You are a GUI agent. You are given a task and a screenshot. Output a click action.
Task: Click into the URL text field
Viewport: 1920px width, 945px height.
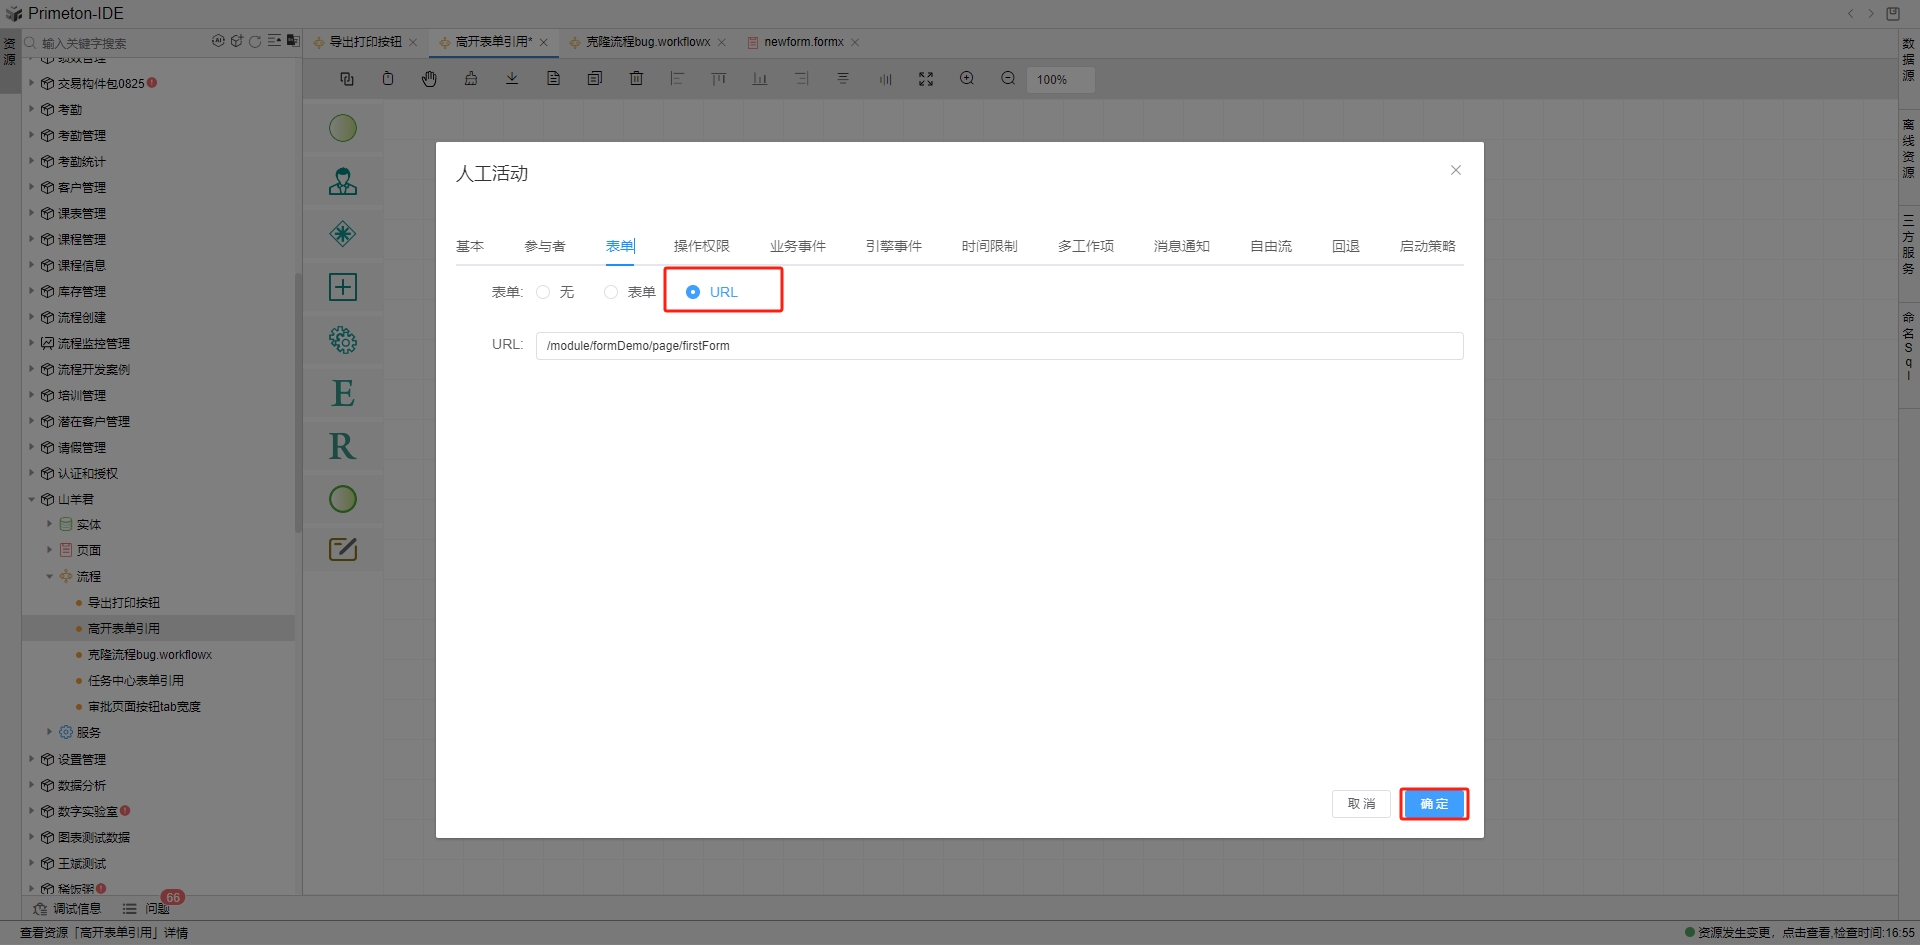[x=999, y=346]
